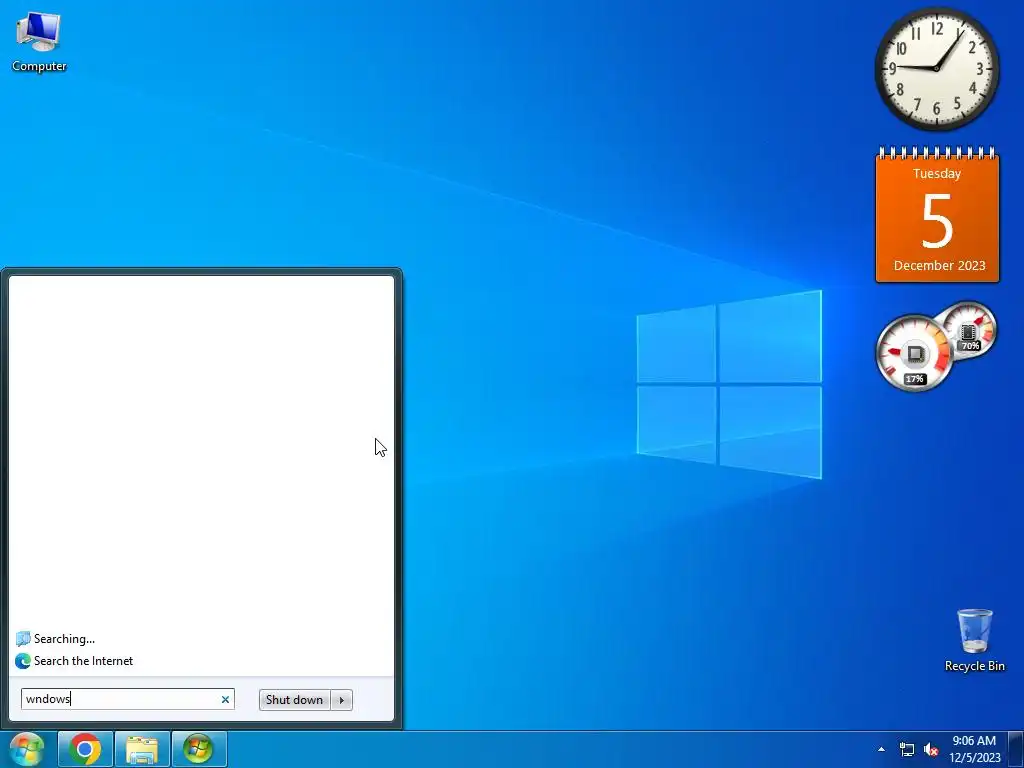This screenshot has height=768, width=1024.
Task: Click Tuesday on the calendar gadget
Action: [936, 174]
